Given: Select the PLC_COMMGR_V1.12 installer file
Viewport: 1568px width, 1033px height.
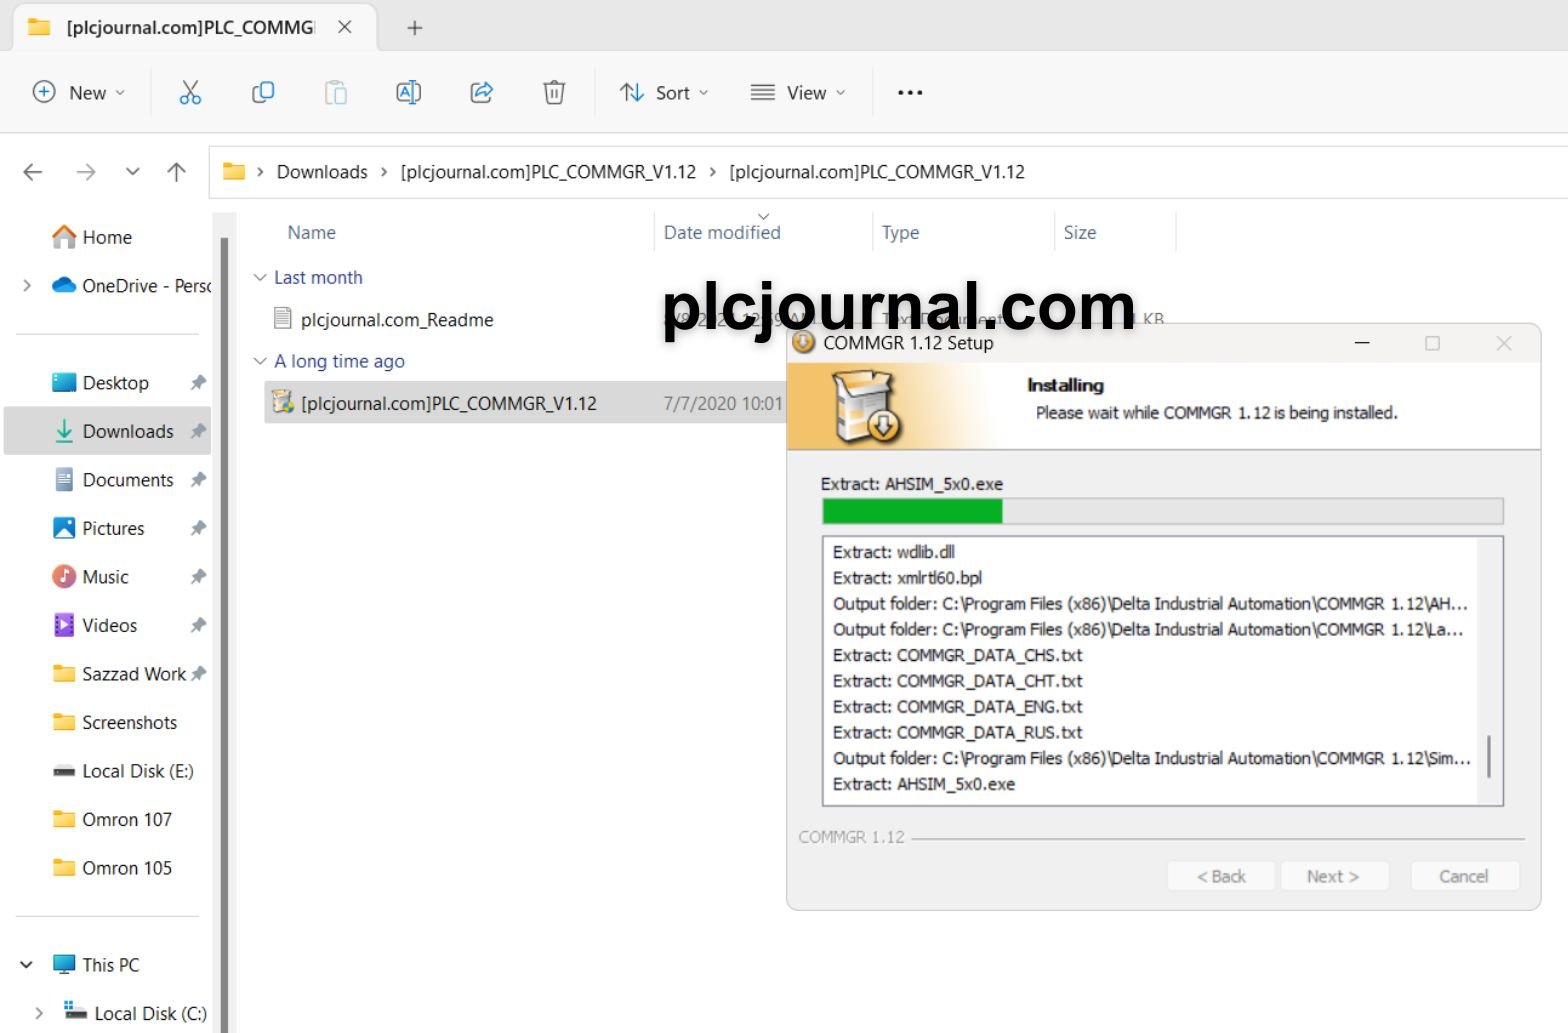Looking at the screenshot, I should point(448,403).
